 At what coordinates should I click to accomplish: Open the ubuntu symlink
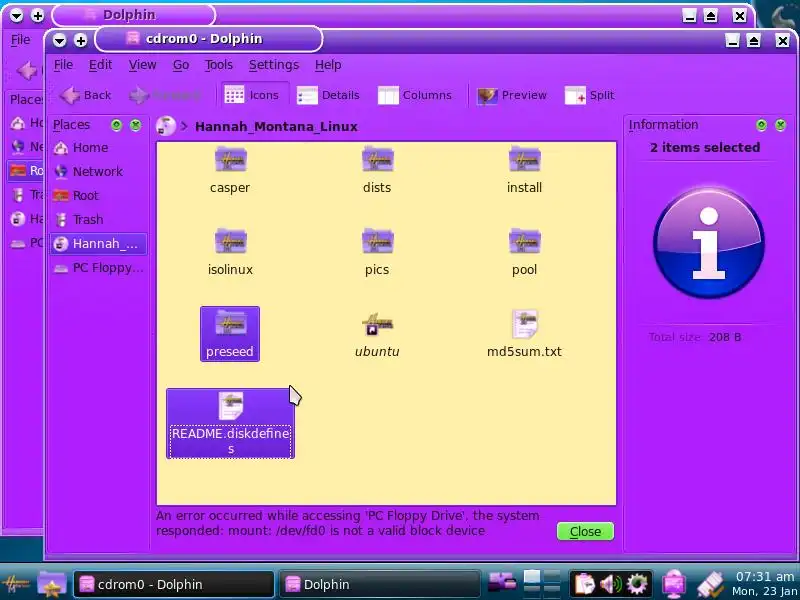(x=377, y=334)
